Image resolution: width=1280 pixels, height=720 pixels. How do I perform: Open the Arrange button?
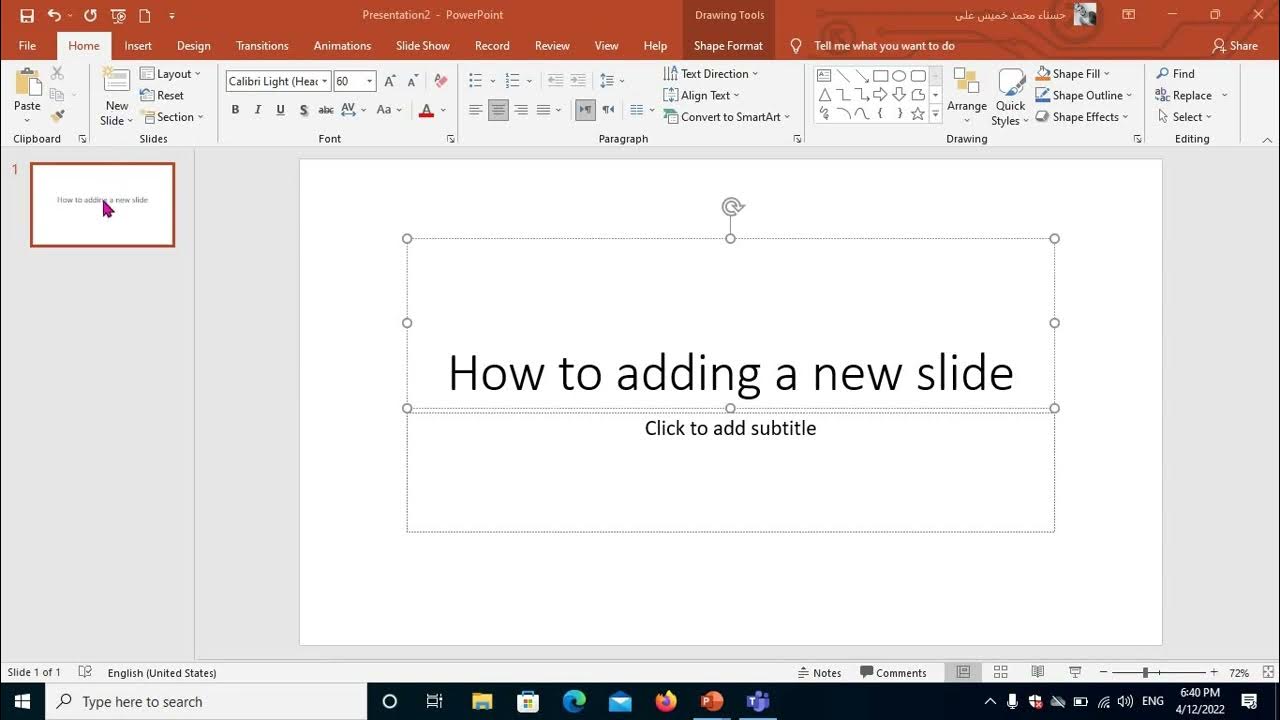point(967,97)
